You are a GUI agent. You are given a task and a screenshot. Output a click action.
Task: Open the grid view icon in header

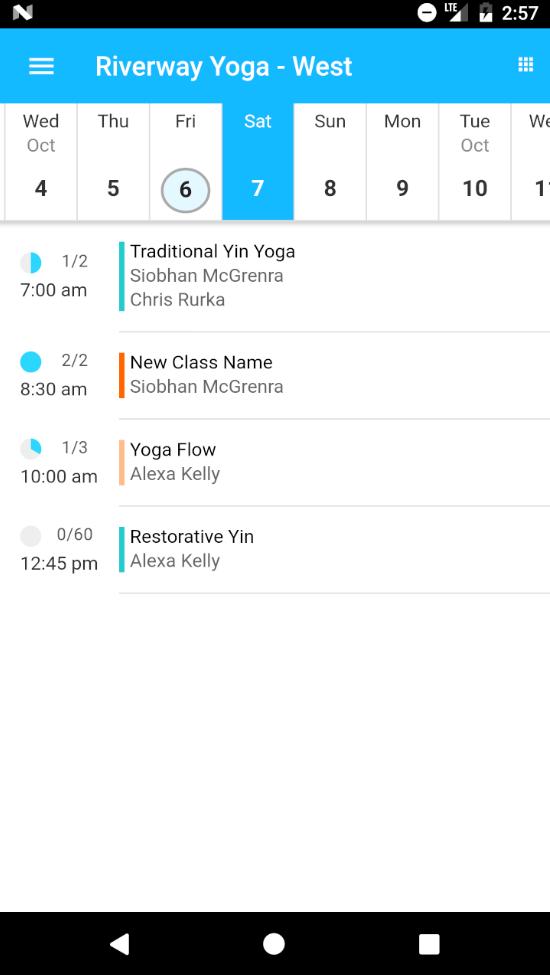(x=526, y=65)
